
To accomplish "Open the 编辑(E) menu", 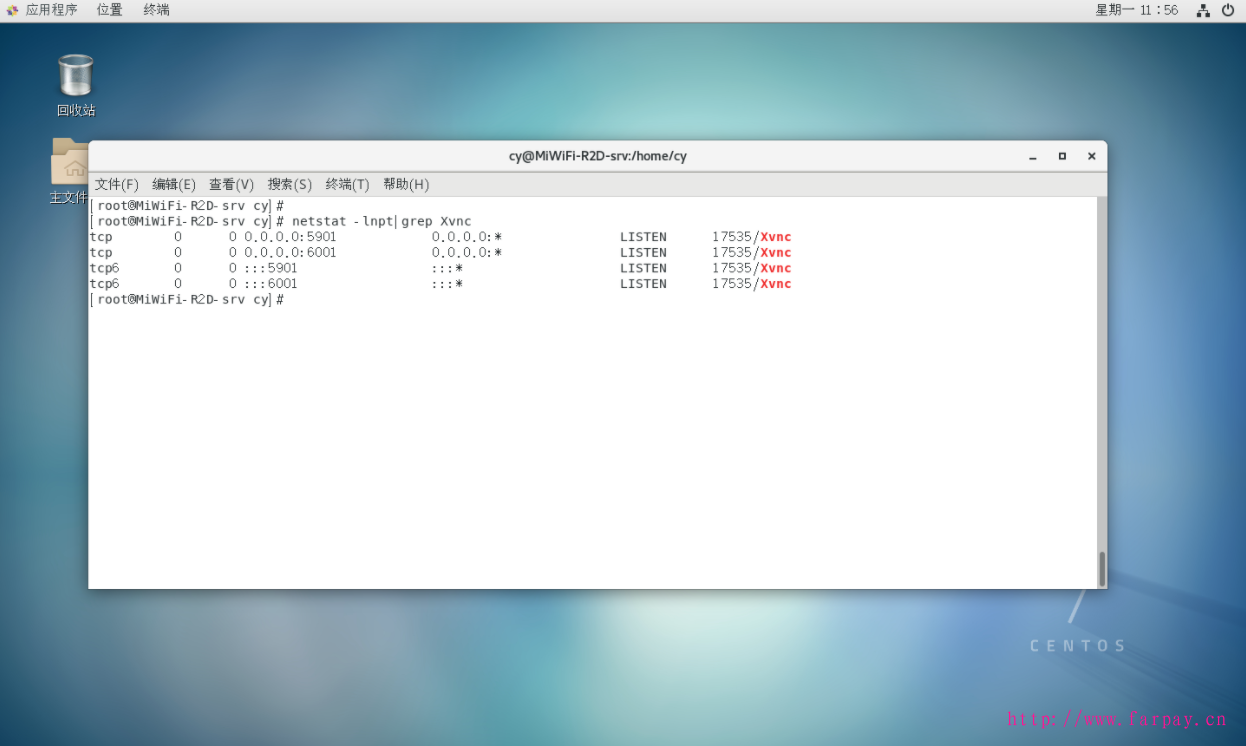I will [x=173, y=185].
